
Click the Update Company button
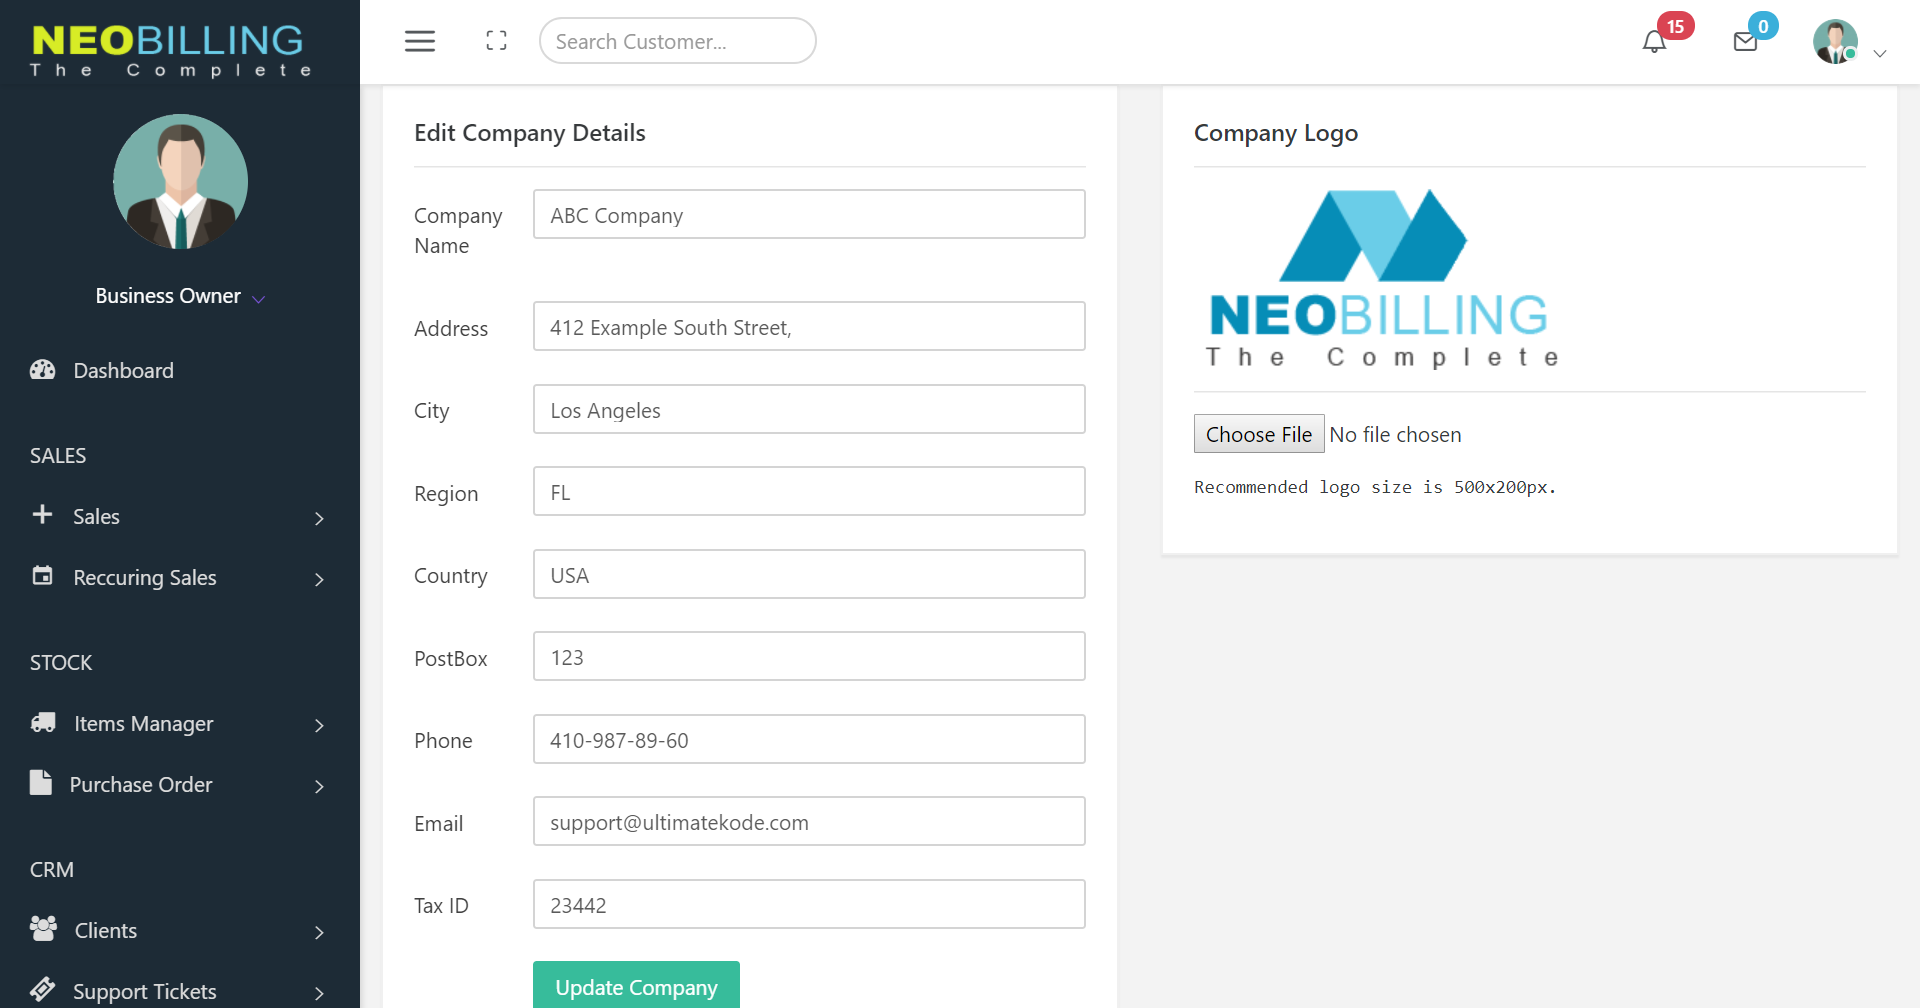point(636,986)
